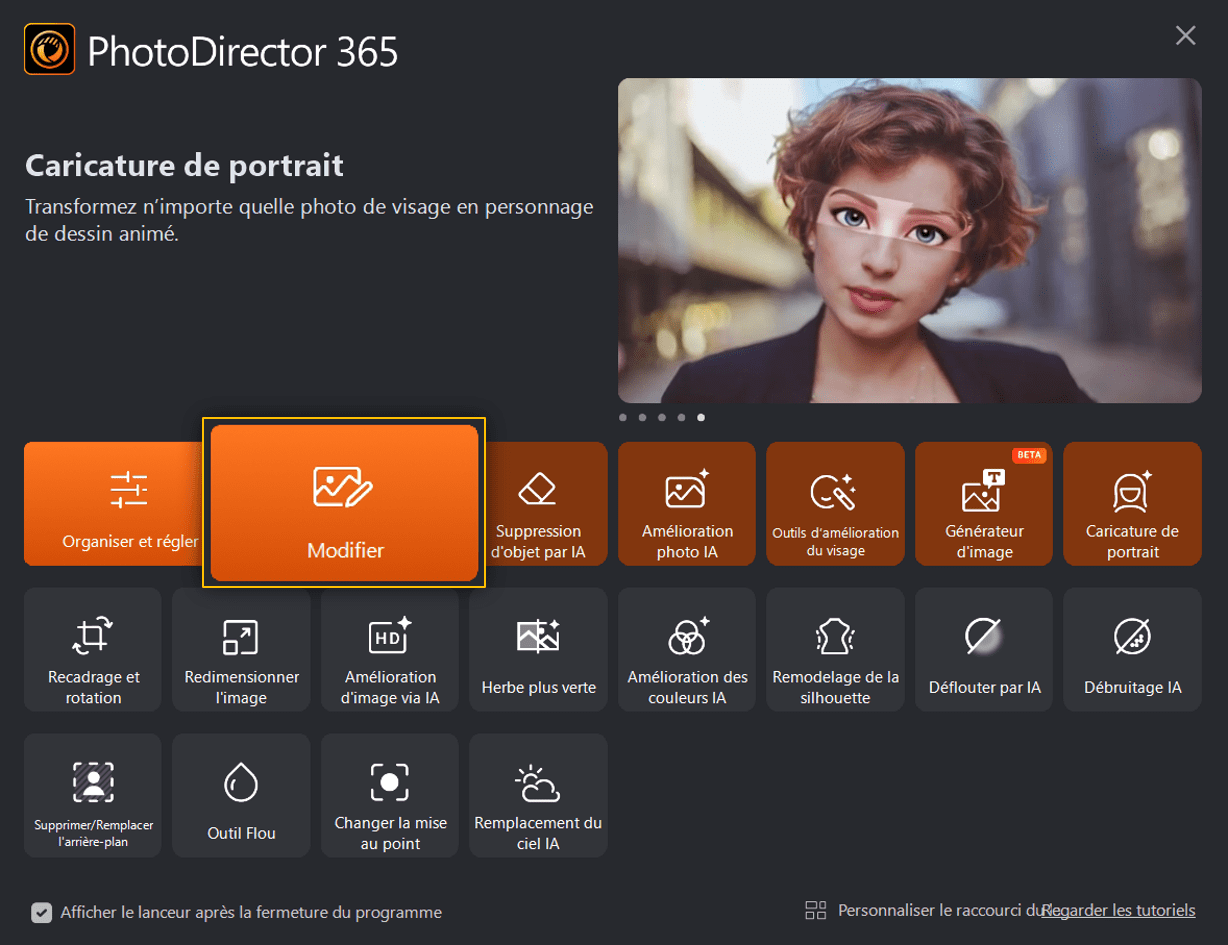The width and height of the screenshot is (1228, 945).
Task: Launch Débruitage IA tool
Action: pos(1132,650)
